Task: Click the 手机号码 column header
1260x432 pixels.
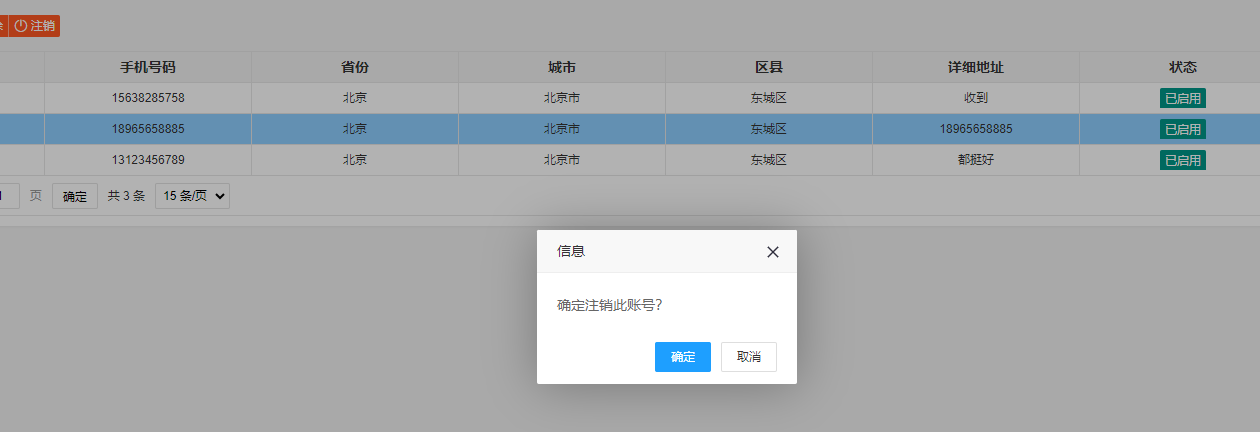Action: [148, 67]
